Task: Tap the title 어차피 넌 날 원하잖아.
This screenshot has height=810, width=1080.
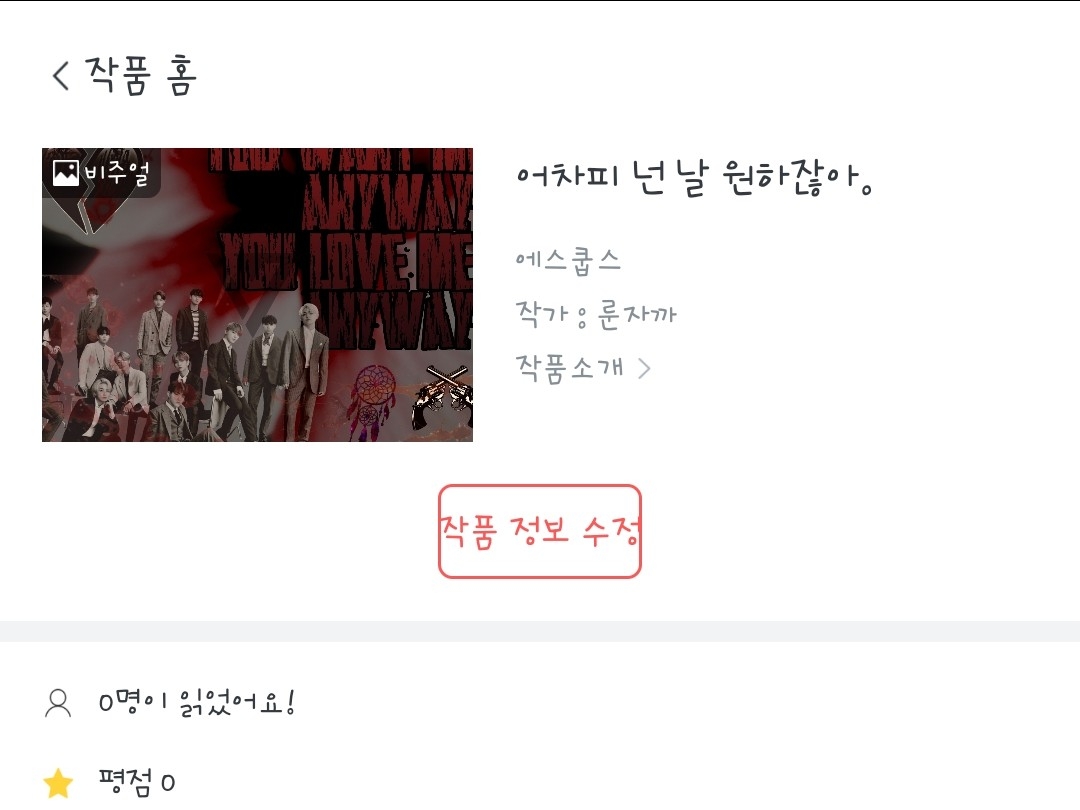Action: pos(694,178)
